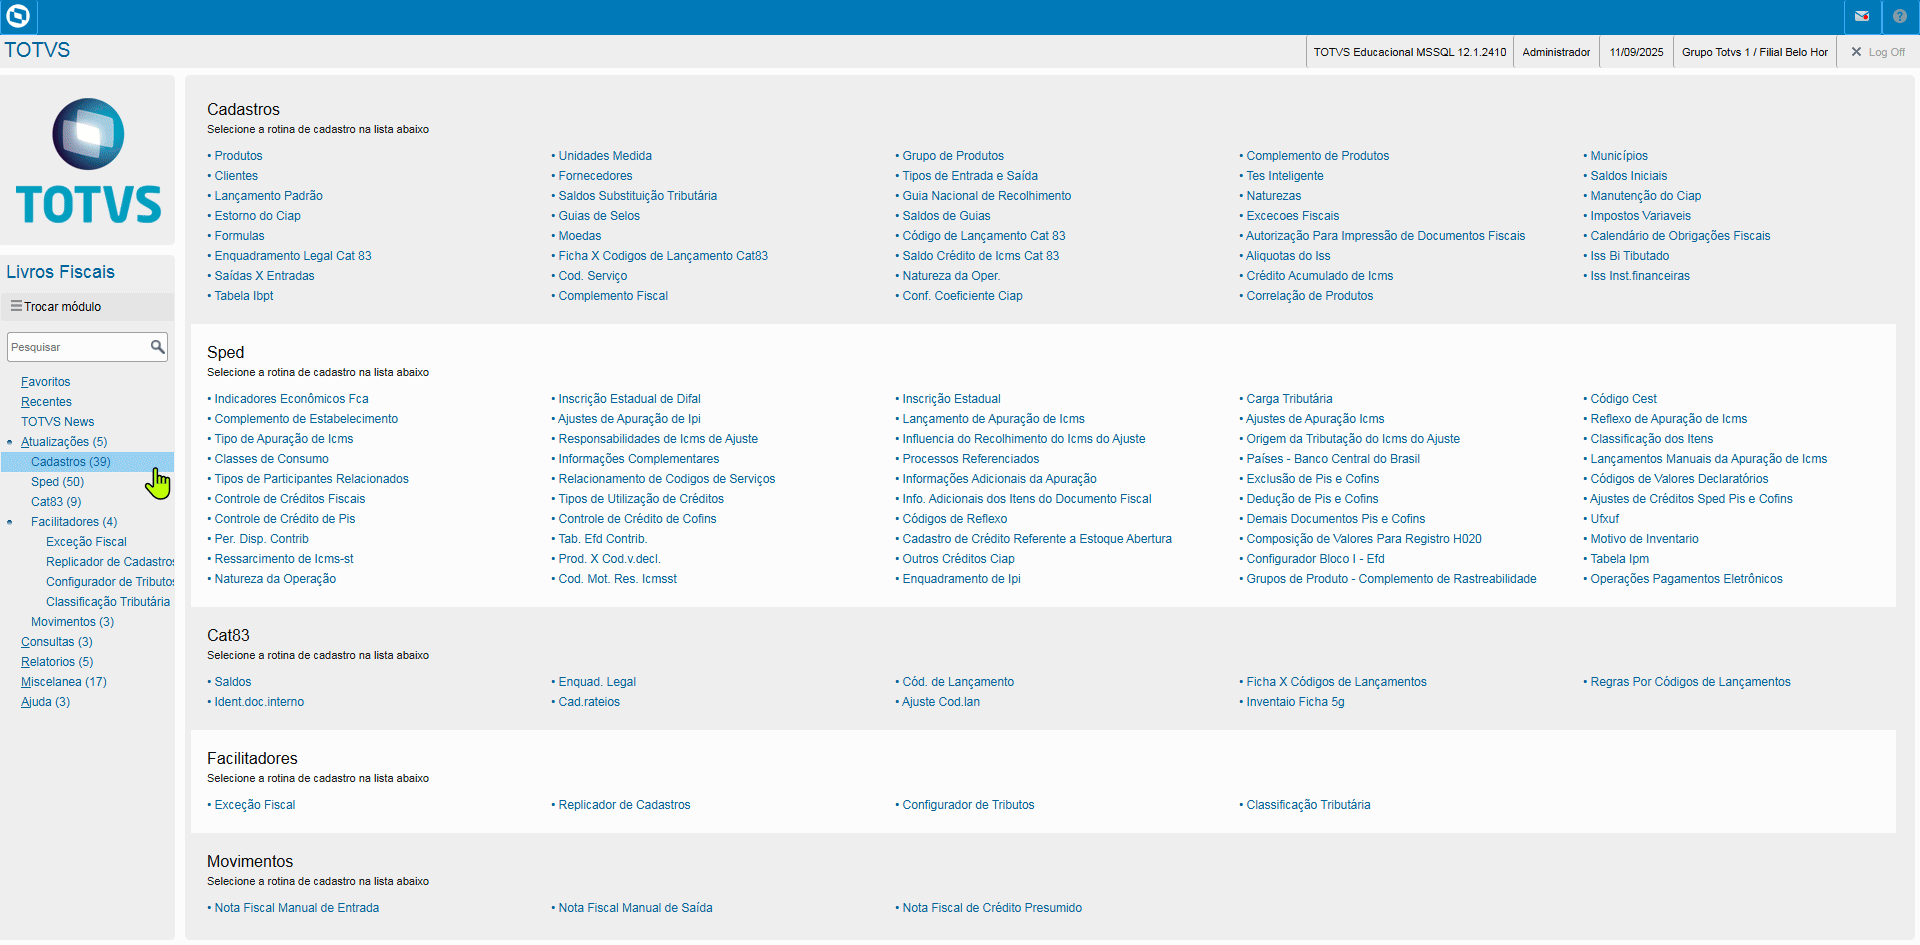
Task: Open Favoritos in sidebar menu
Action: pyautogui.click(x=46, y=382)
